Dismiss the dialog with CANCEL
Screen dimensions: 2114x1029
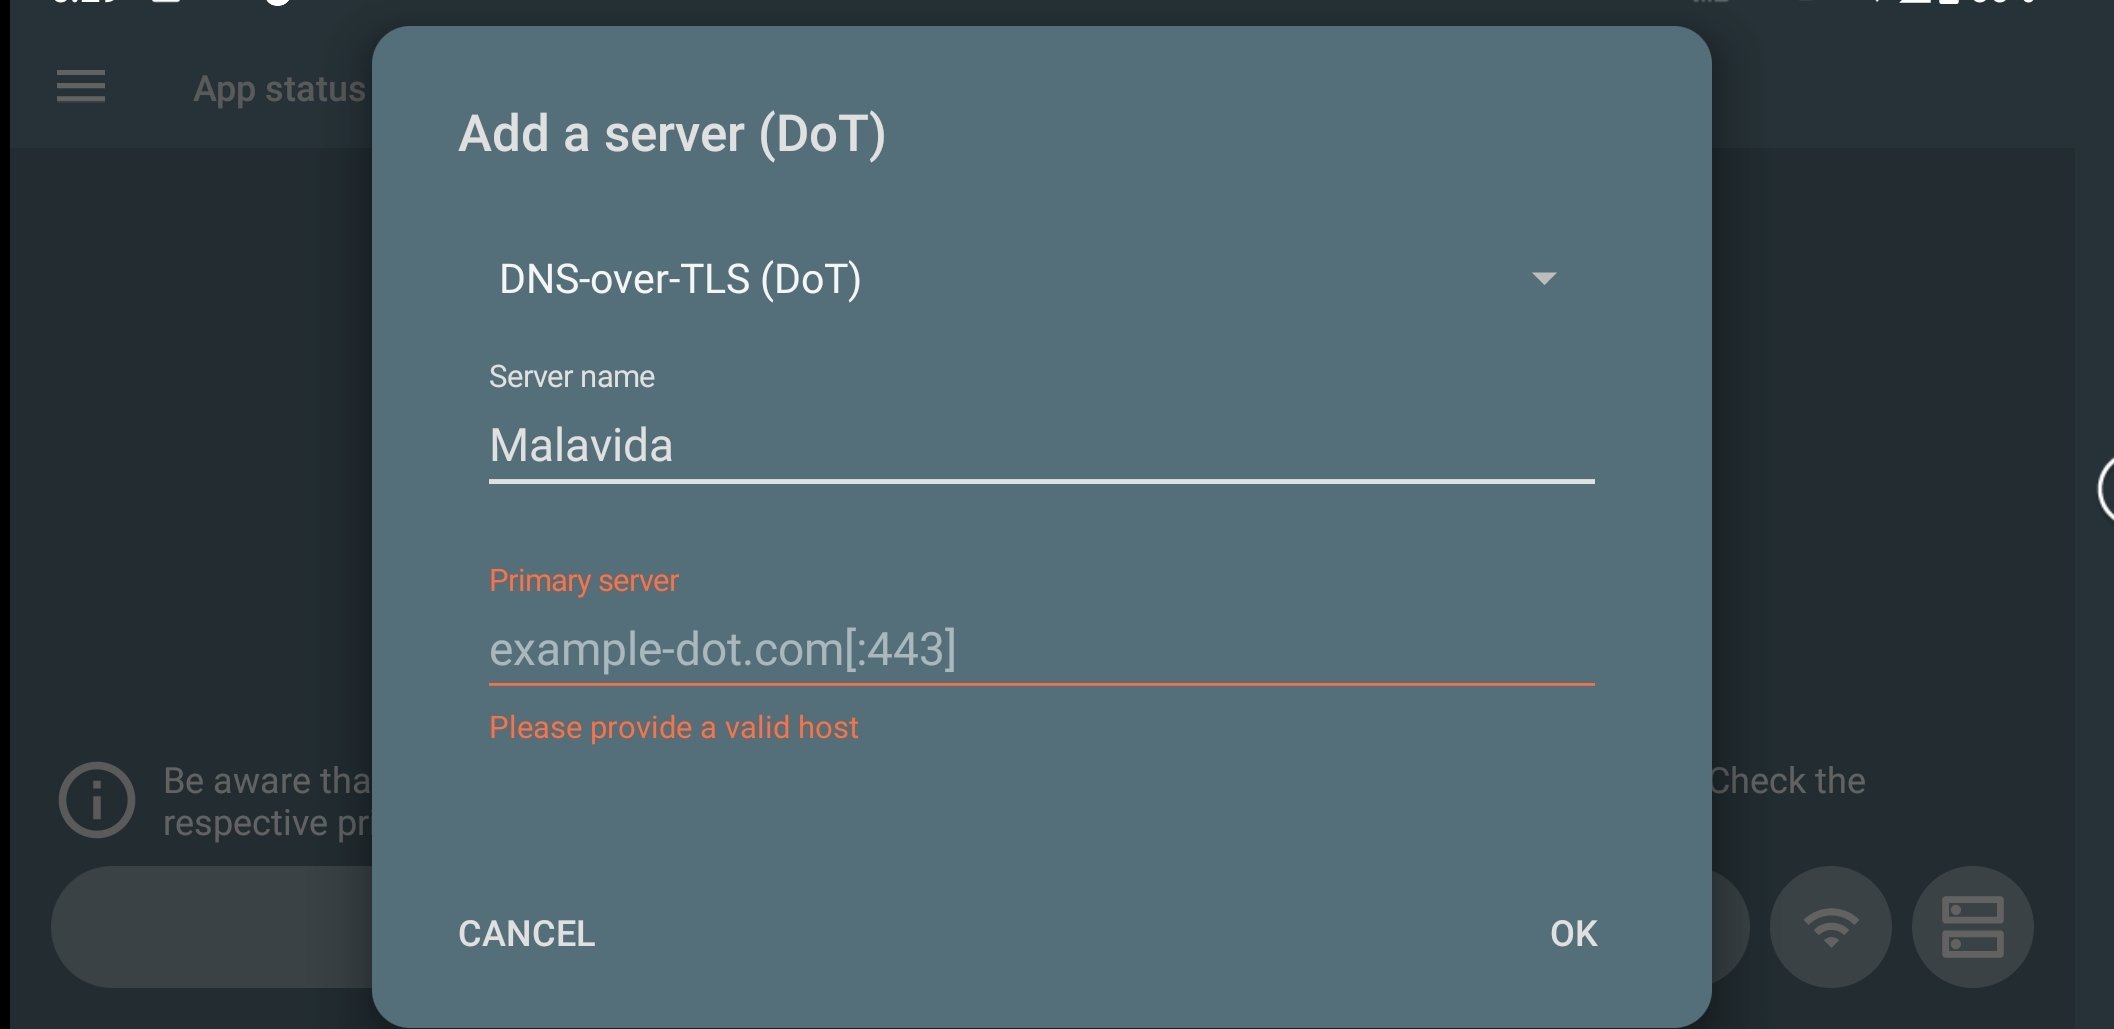[527, 934]
